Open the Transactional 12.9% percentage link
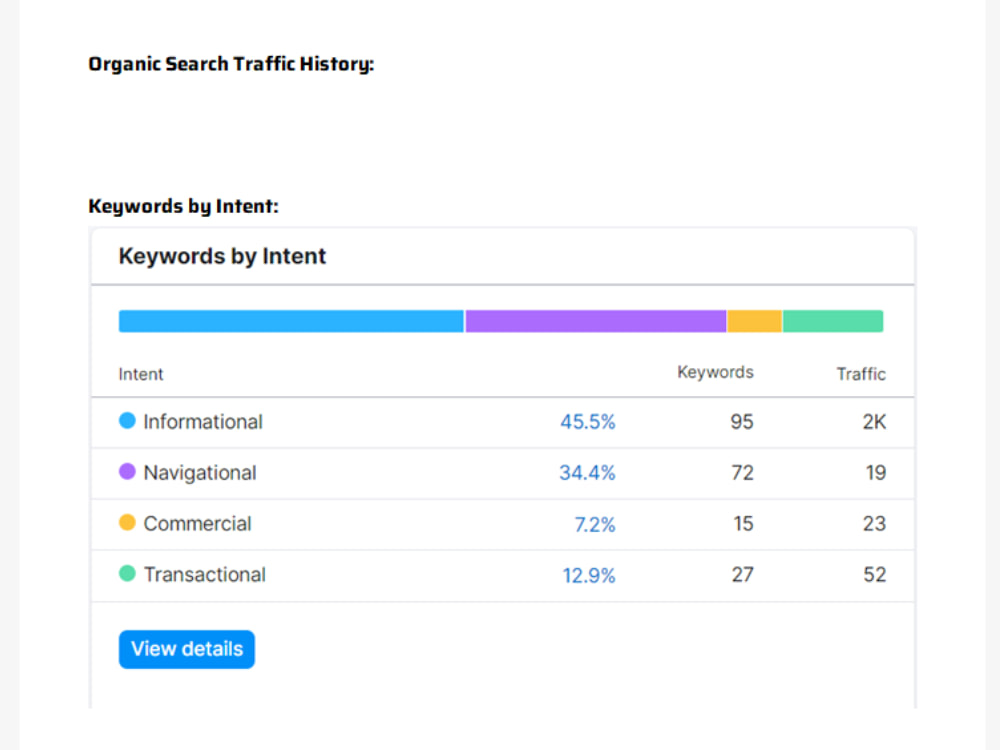The height and width of the screenshot is (750, 1000). (589, 575)
